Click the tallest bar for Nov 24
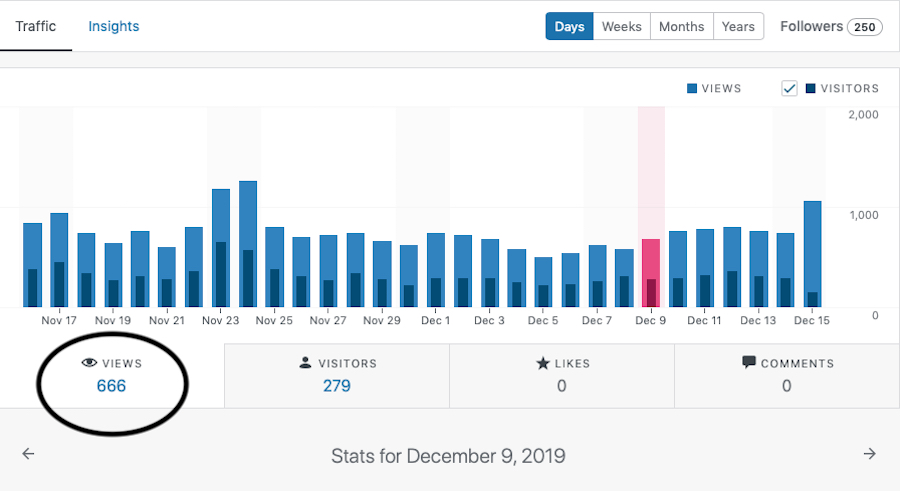The width and height of the screenshot is (900, 491). click(248, 244)
